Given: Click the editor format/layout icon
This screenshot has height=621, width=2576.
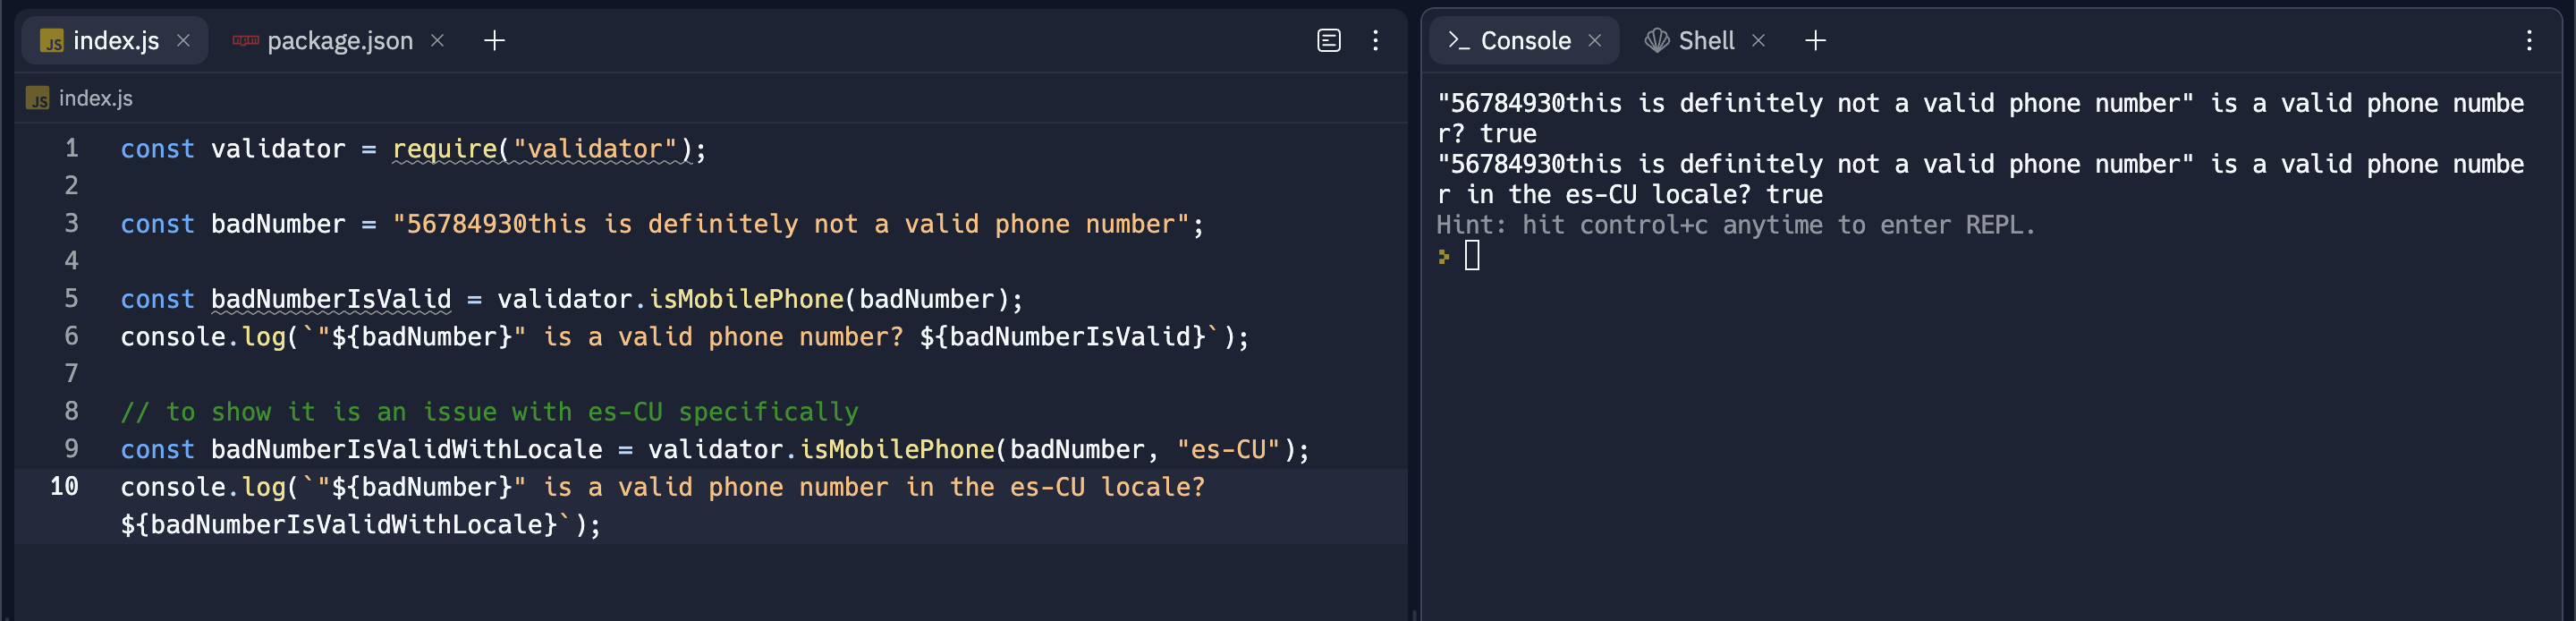Looking at the screenshot, I should (x=1328, y=41).
